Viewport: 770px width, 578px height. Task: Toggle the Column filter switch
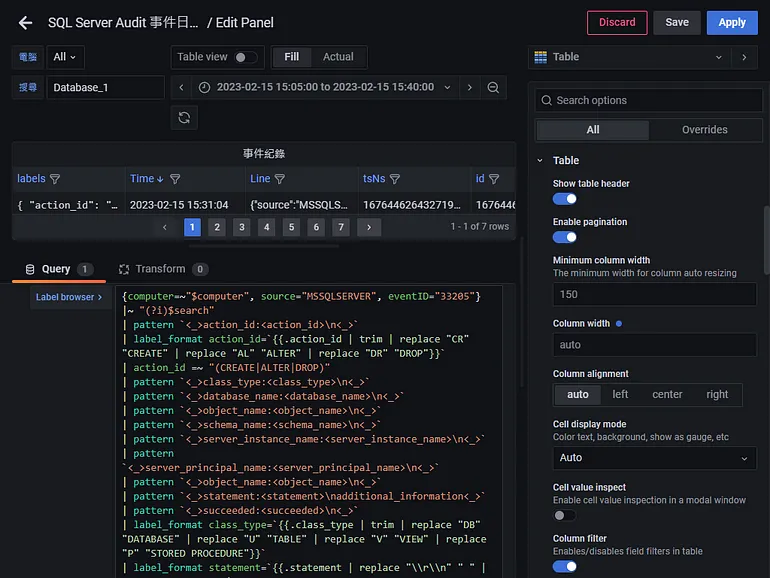(565, 566)
